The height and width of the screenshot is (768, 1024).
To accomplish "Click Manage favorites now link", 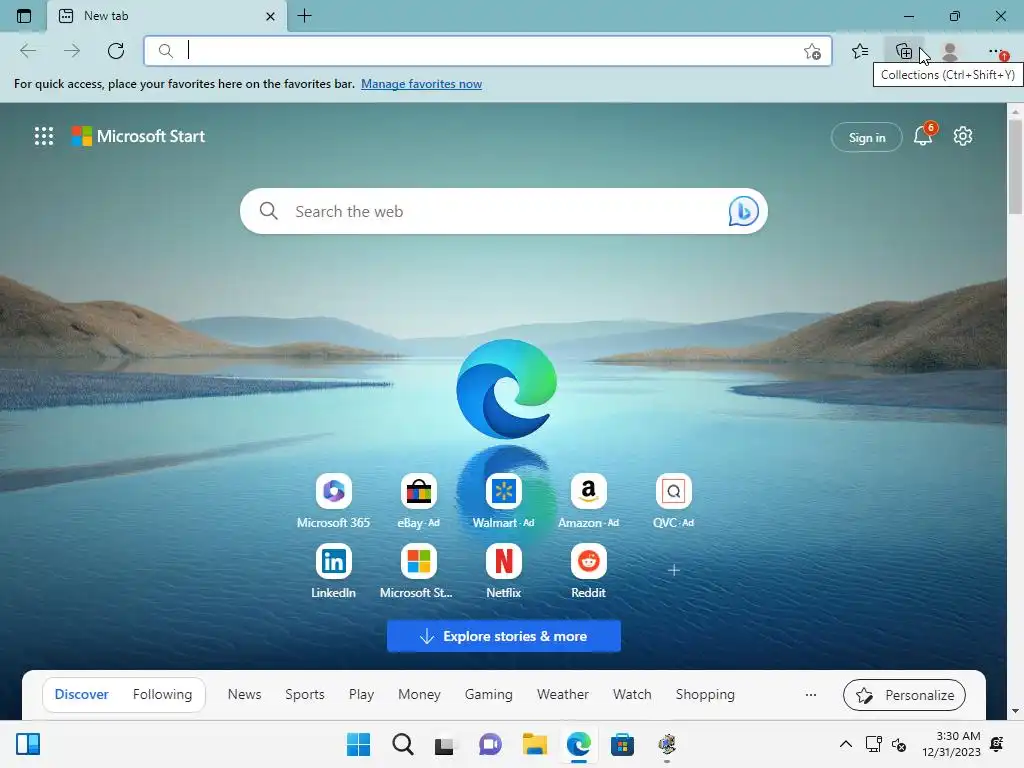I will click(x=421, y=84).
